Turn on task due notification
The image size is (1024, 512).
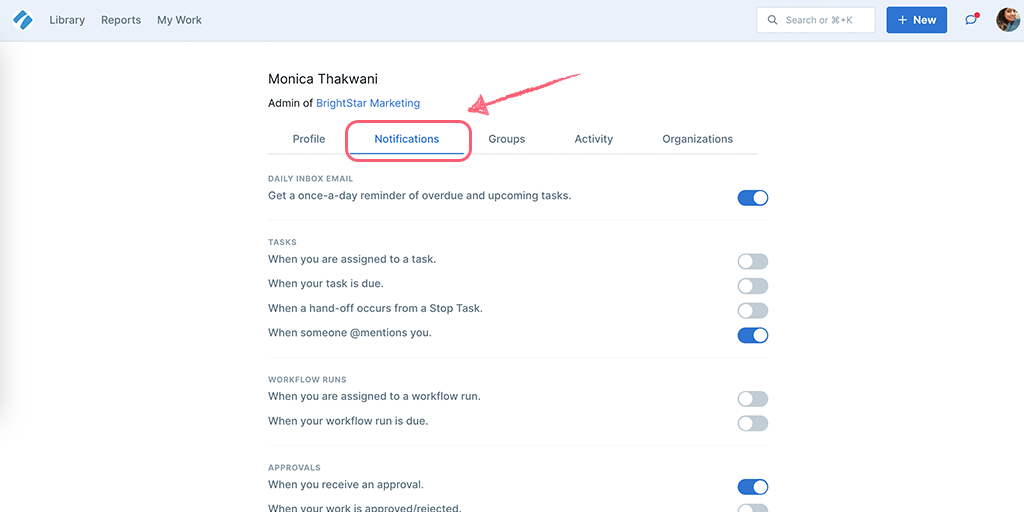[753, 286]
